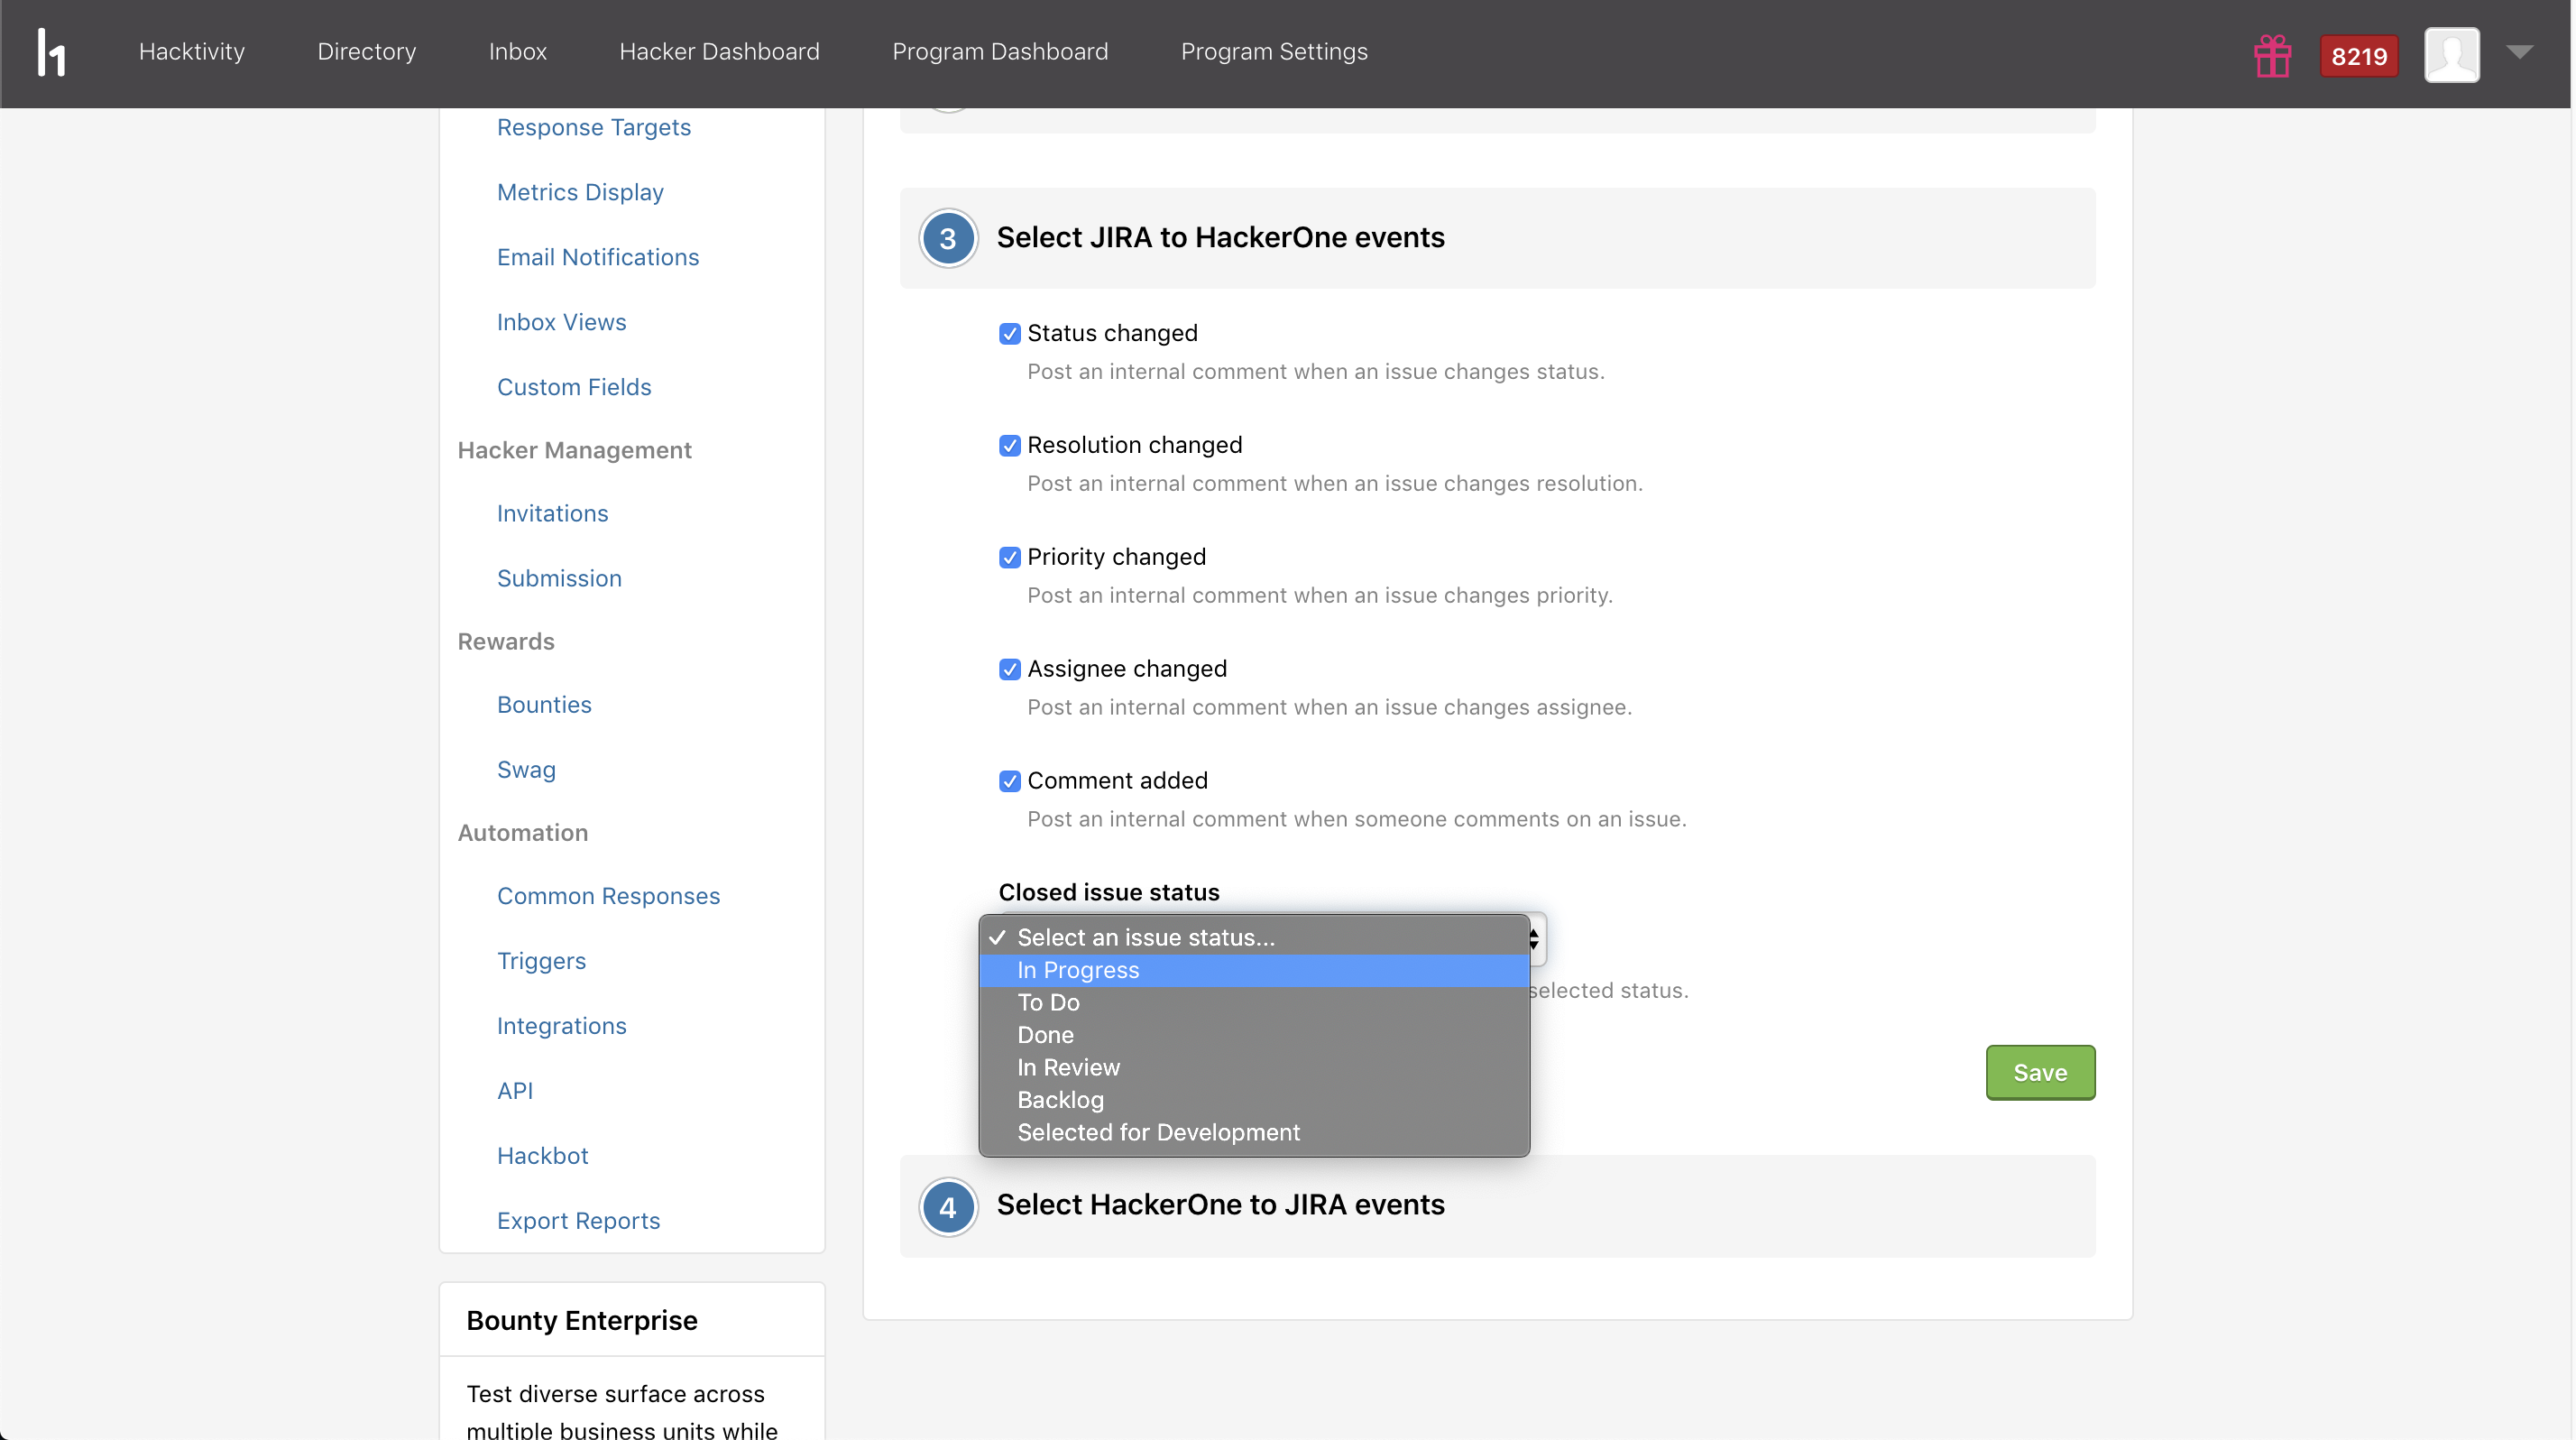Click the HackerOne logo icon
The image size is (2576, 1440).
(51, 52)
